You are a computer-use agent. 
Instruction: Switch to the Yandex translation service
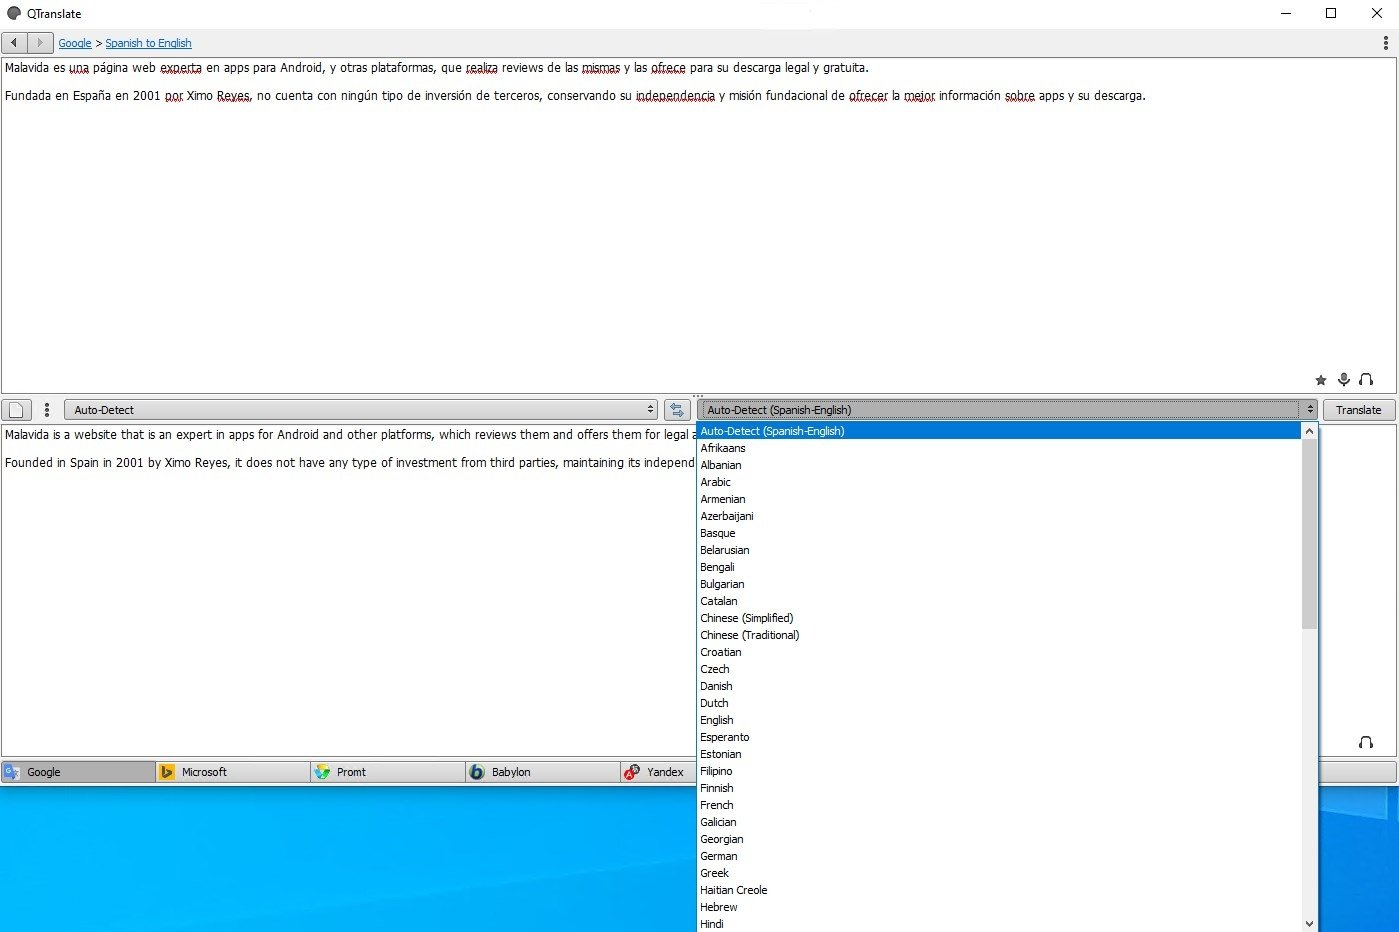pyautogui.click(x=658, y=772)
